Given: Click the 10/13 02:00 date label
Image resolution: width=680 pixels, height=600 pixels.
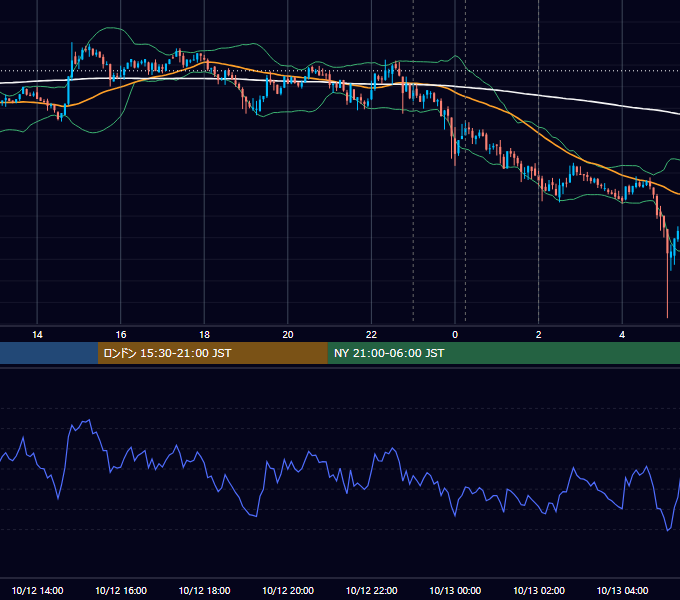Looking at the screenshot, I should [539, 590].
